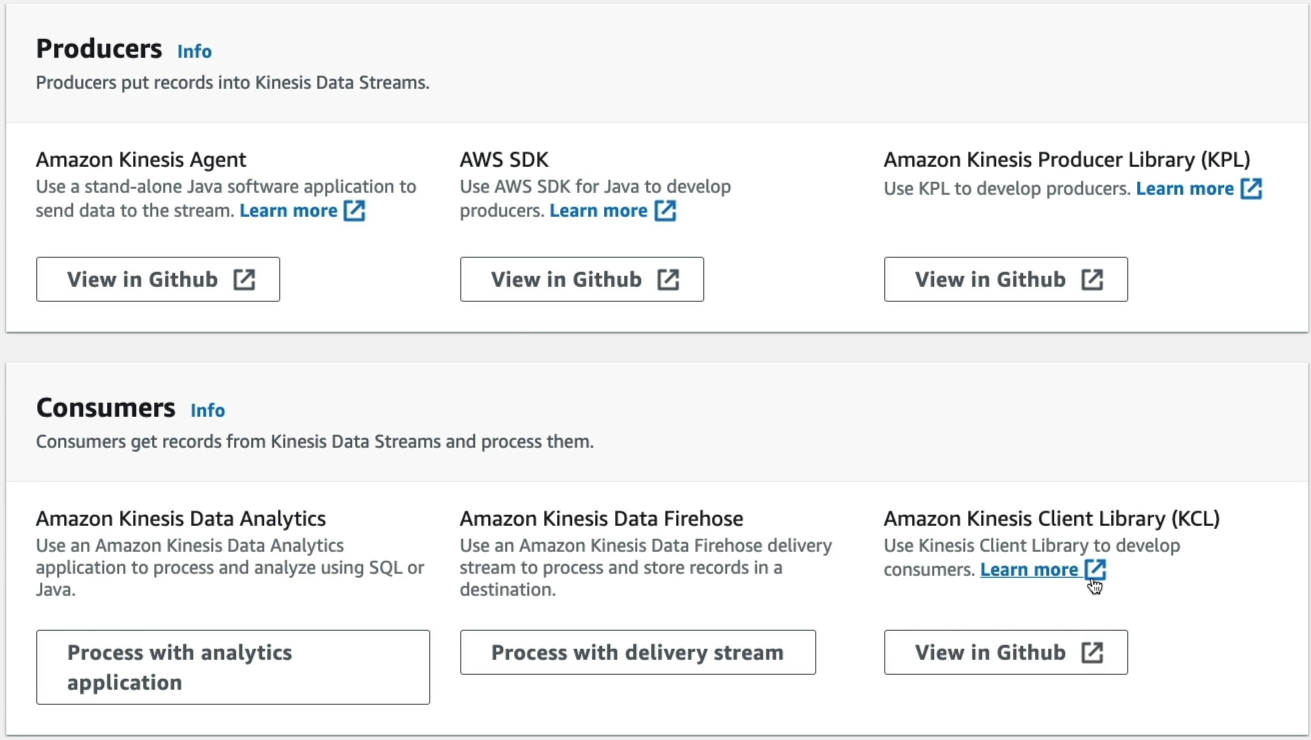1311x740 pixels.
Task: Open external-link icon beside Kinesis Agent Learn more
Action: 354,211
